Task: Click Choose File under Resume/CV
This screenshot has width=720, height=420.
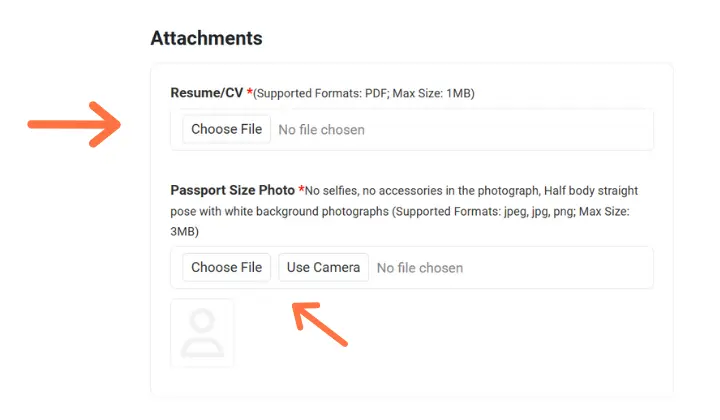Action: pos(226,129)
